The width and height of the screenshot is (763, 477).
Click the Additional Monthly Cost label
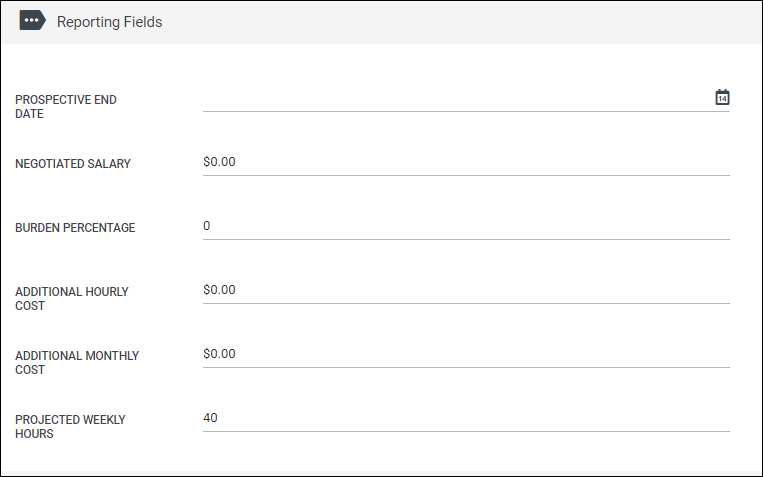pyautogui.click(x=77, y=363)
